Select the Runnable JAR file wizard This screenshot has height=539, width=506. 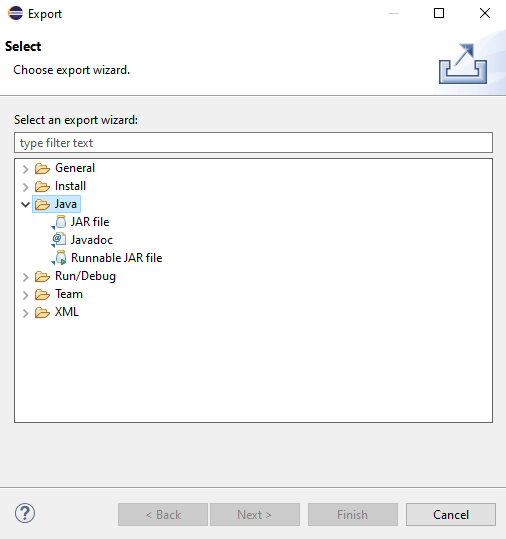(117, 258)
